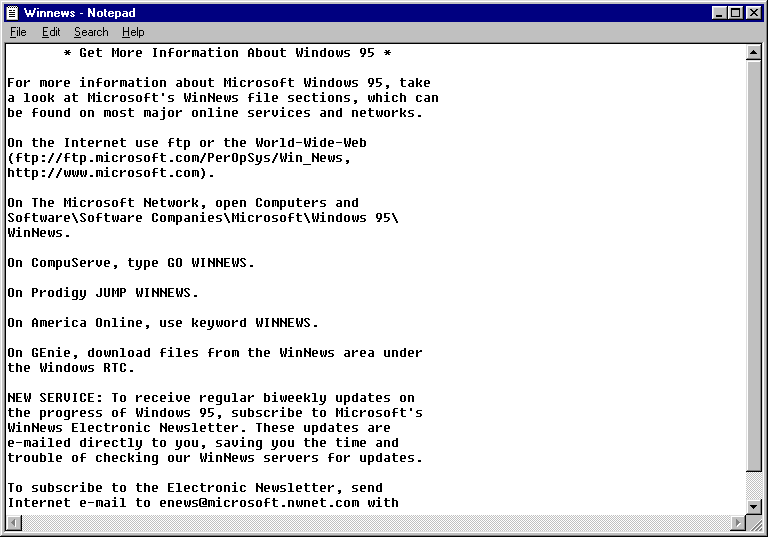Open the Help menu
The width and height of the screenshot is (768, 537).
coord(133,32)
